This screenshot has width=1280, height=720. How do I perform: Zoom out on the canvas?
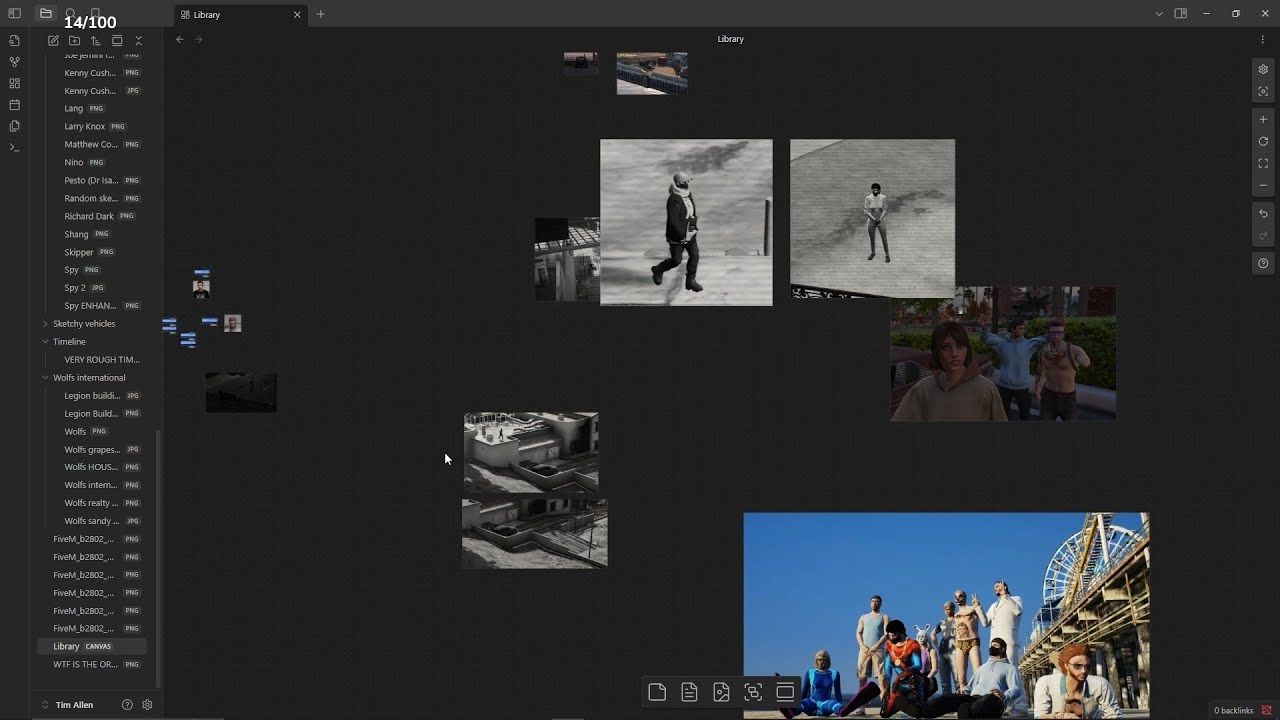[x=1263, y=185]
